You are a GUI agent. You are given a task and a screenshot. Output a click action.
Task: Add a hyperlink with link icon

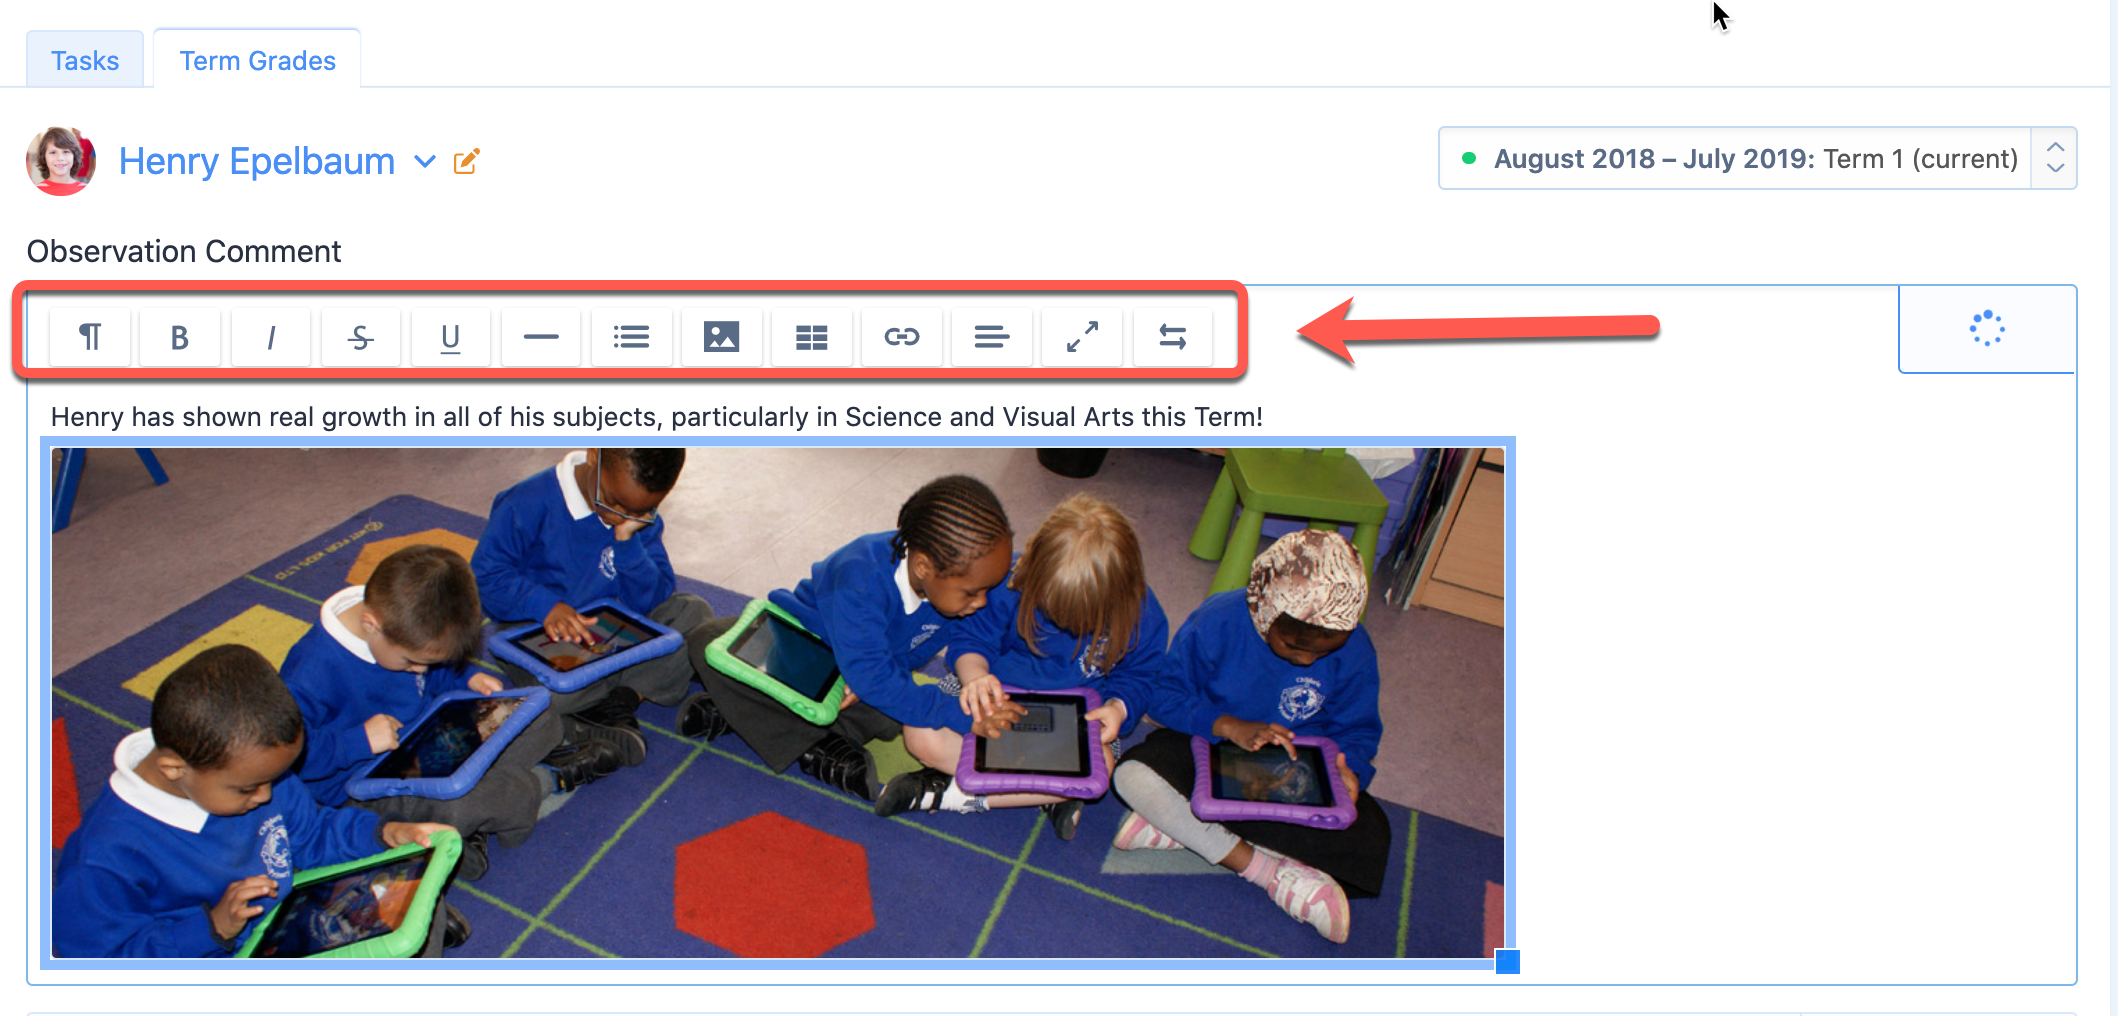click(901, 337)
